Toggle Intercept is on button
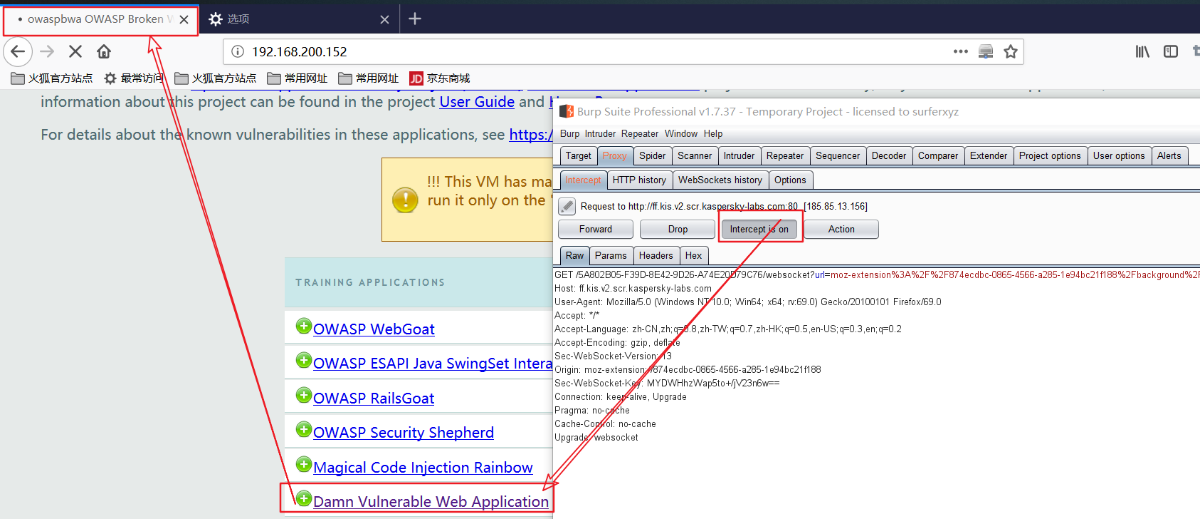 pyautogui.click(x=759, y=229)
